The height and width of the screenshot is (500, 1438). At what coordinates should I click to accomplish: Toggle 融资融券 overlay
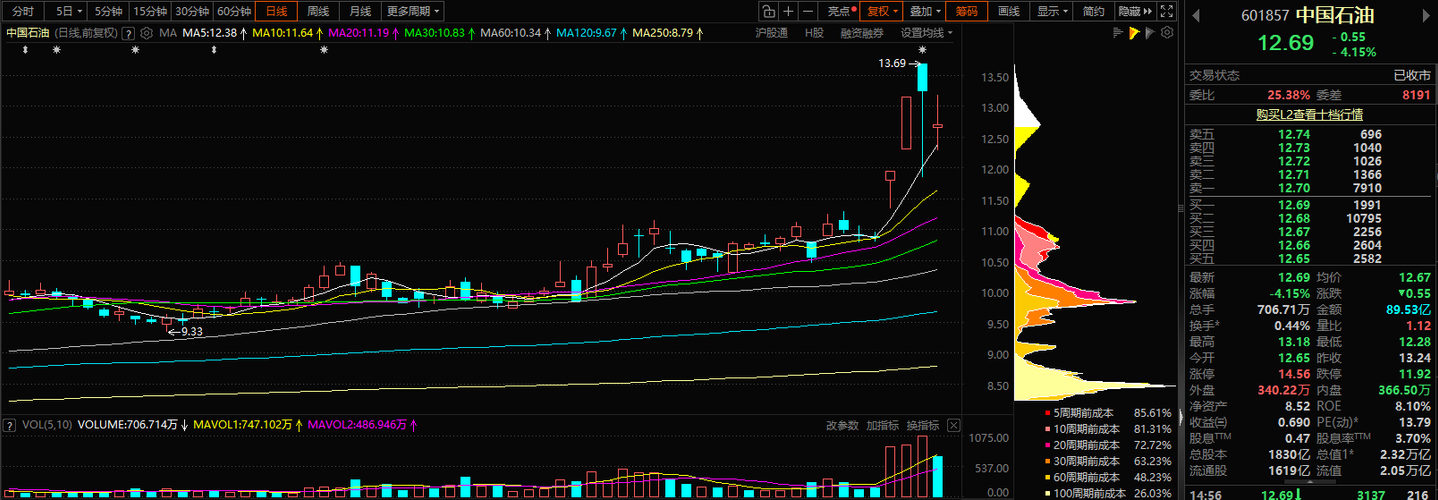(861, 33)
